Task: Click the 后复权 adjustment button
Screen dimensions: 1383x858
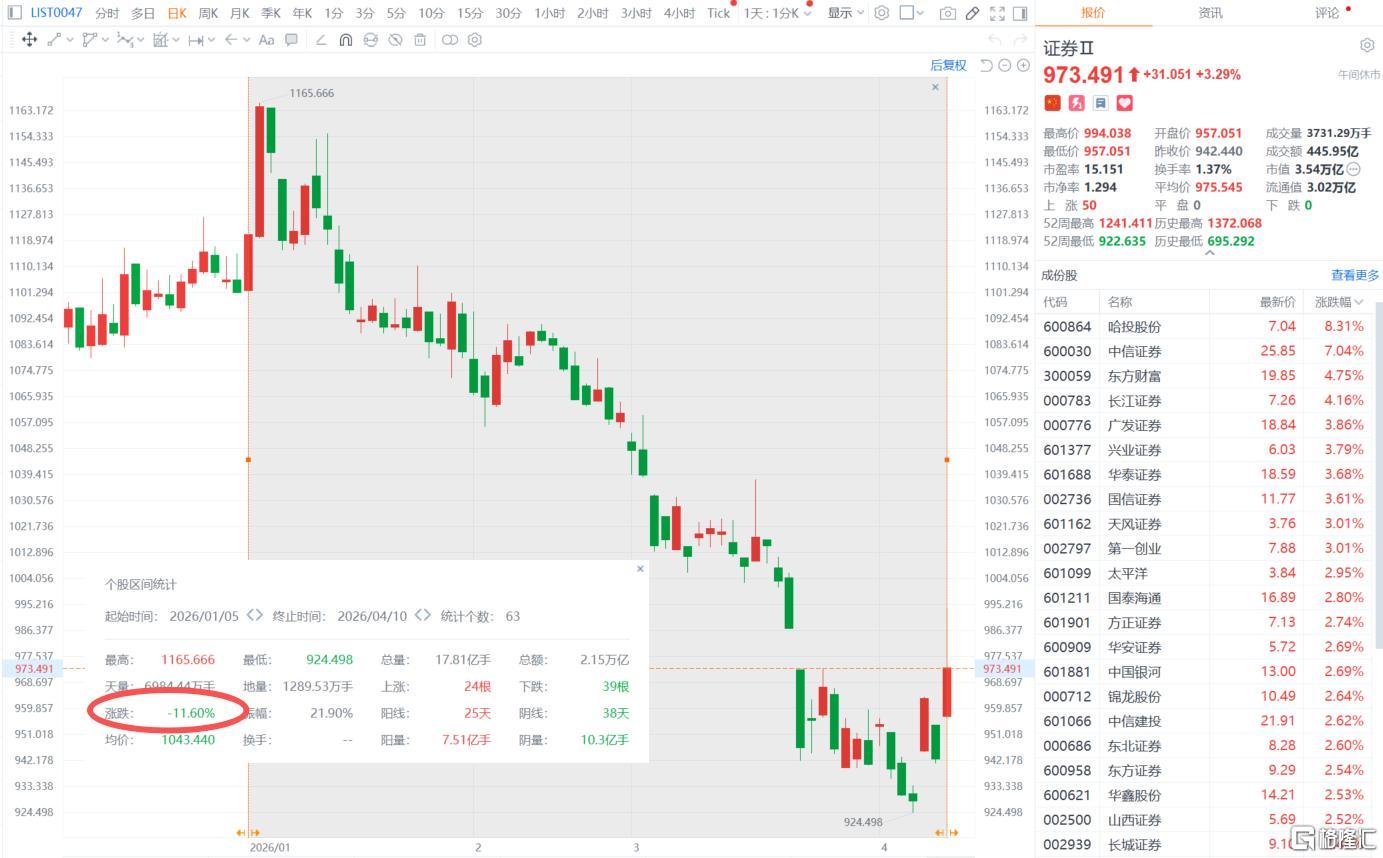Action: pos(948,65)
